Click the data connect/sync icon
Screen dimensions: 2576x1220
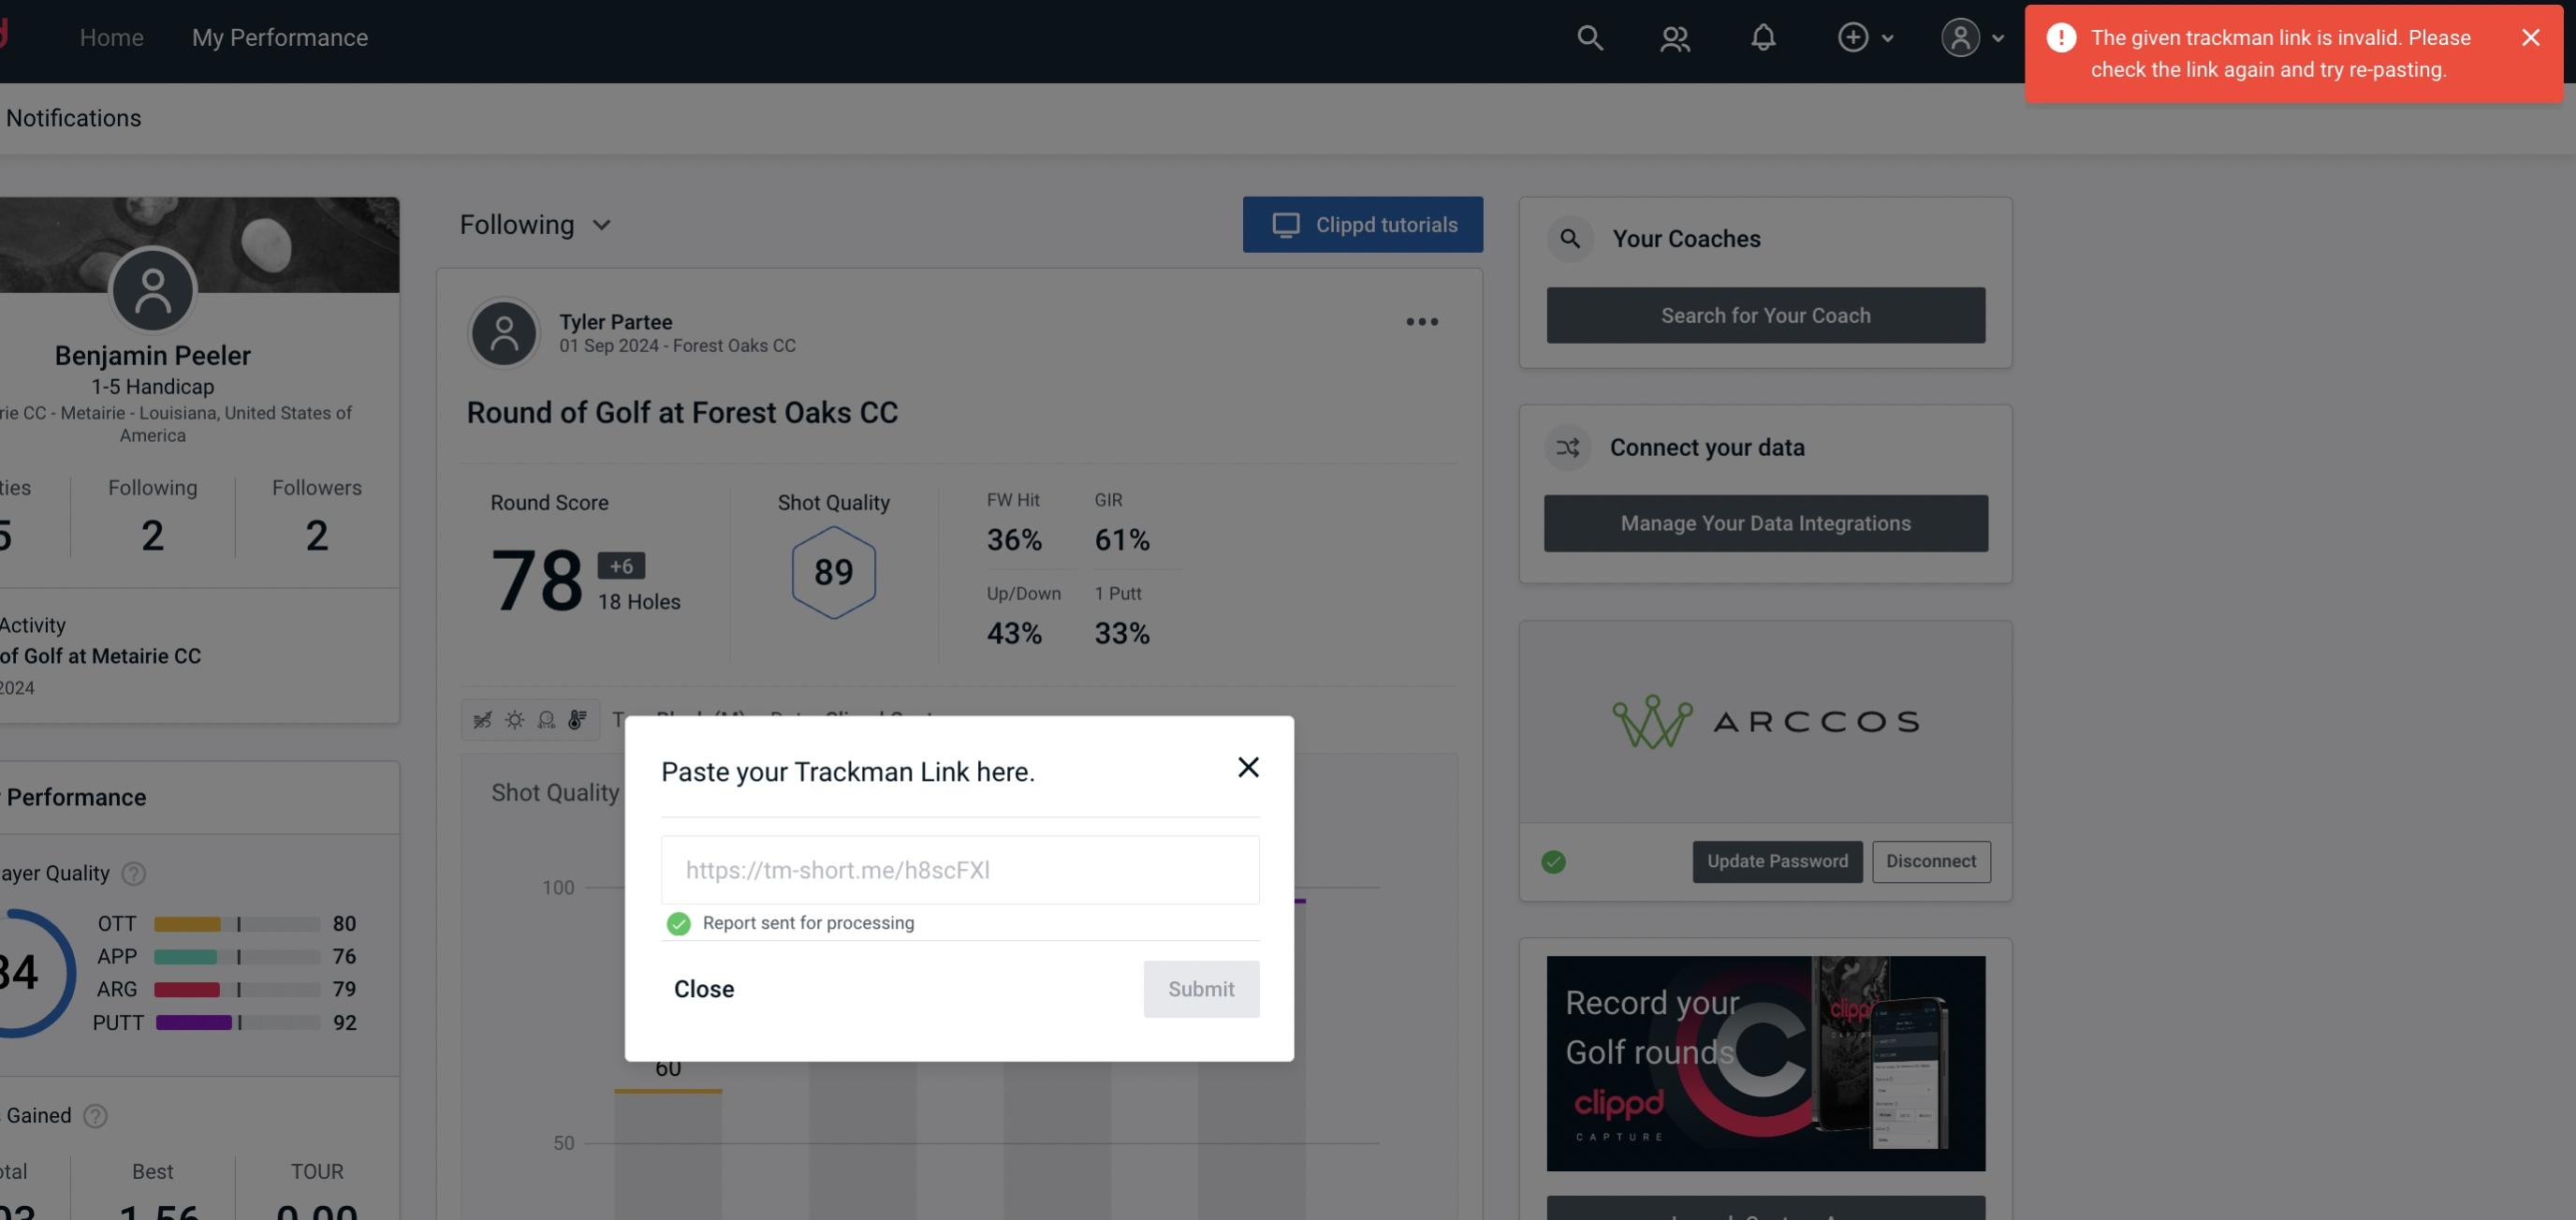pyautogui.click(x=1567, y=448)
